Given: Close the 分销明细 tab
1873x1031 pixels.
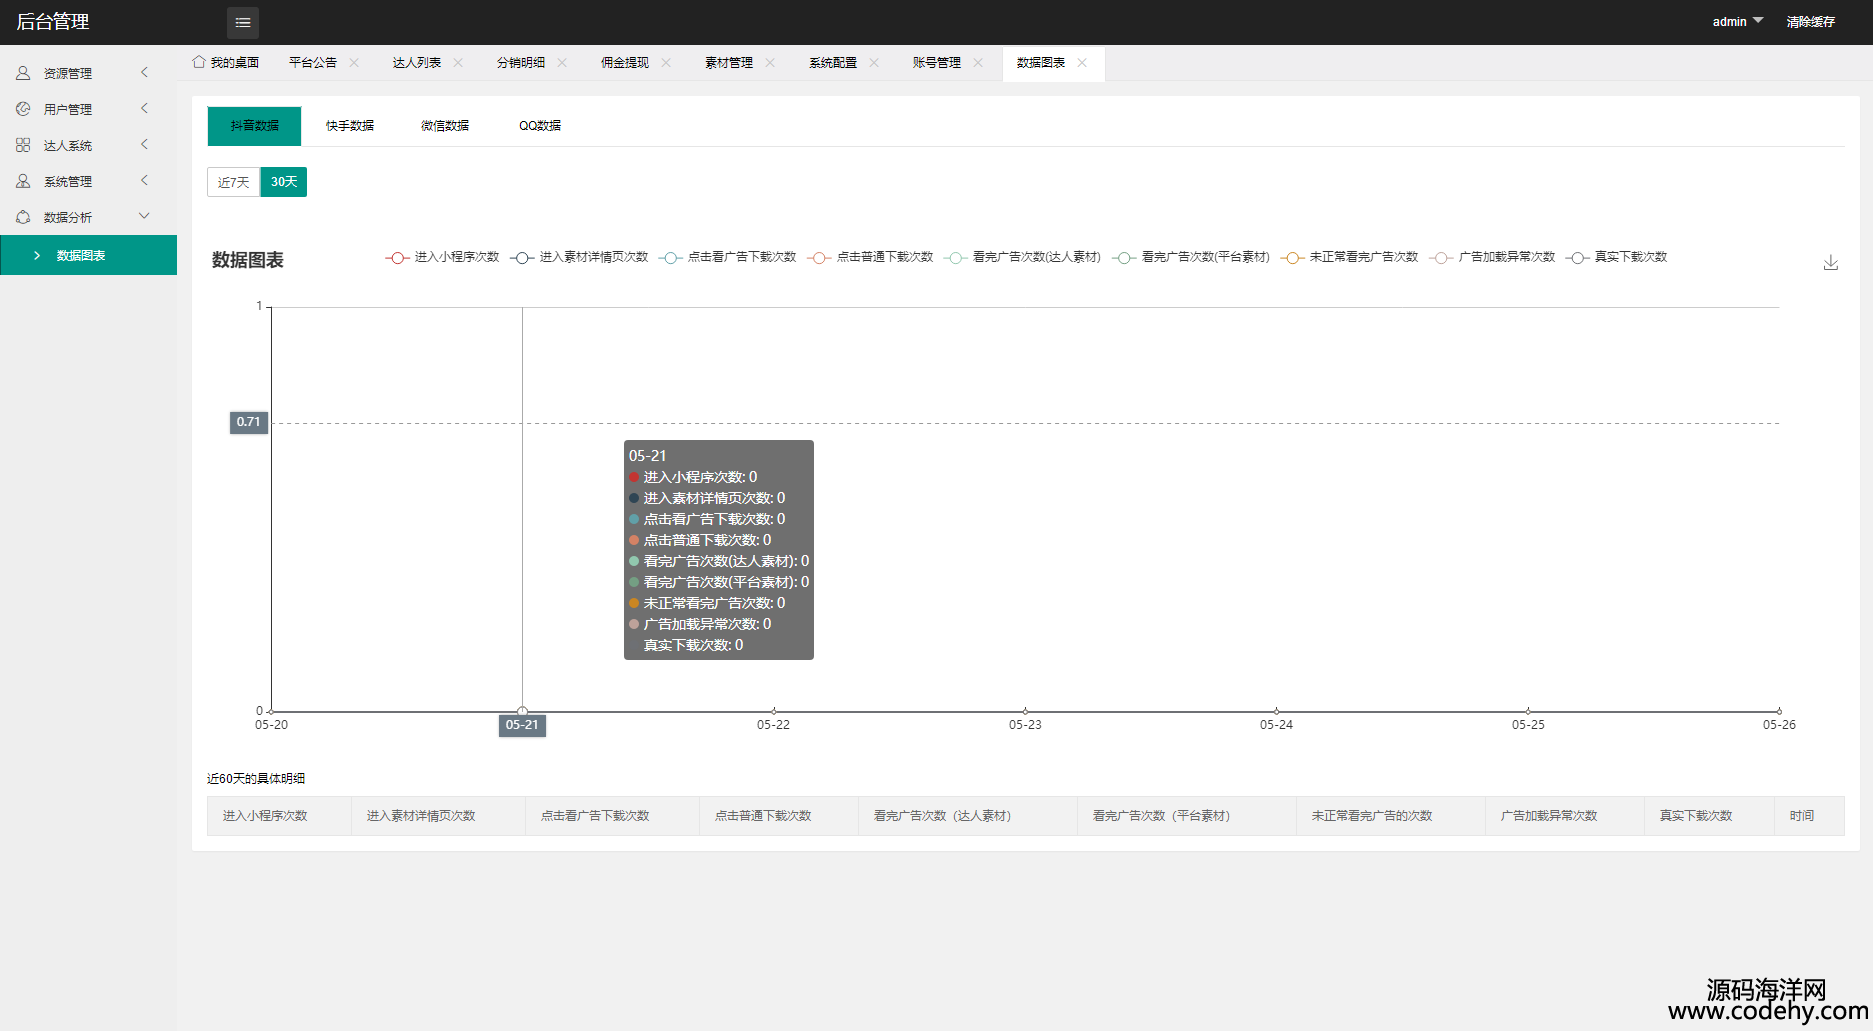Looking at the screenshot, I should click(x=562, y=62).
